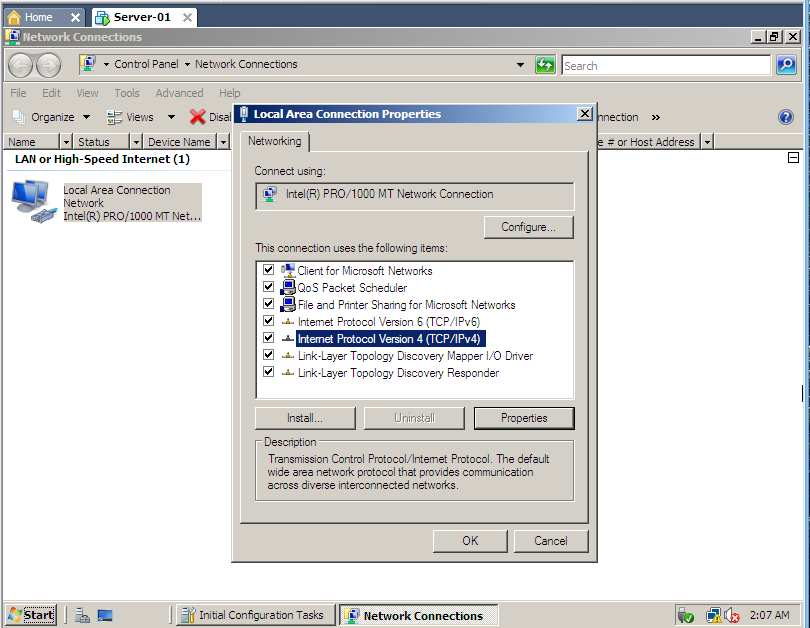Click Cancel in connection properties
Image resolution: width=810 pixels, height=628 pixels.
(551, 541)
